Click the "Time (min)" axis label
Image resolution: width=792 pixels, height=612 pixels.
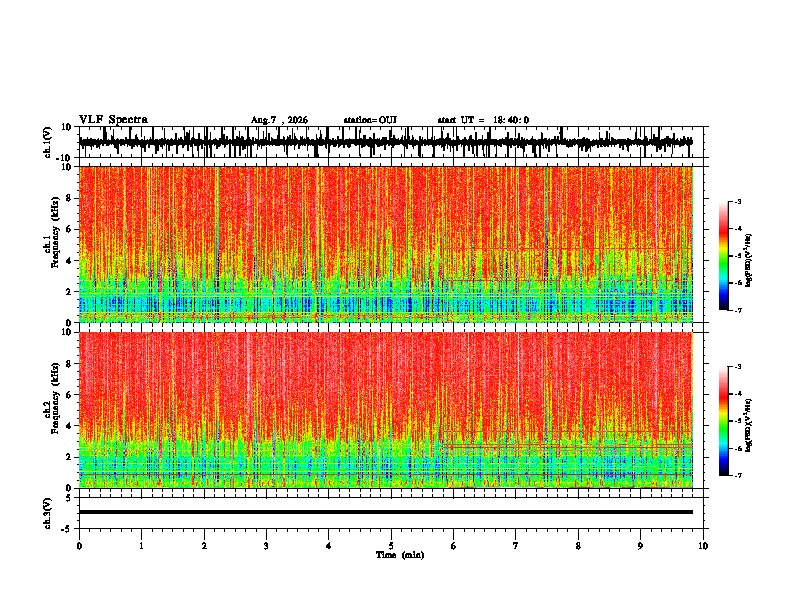tap(400, 555)
